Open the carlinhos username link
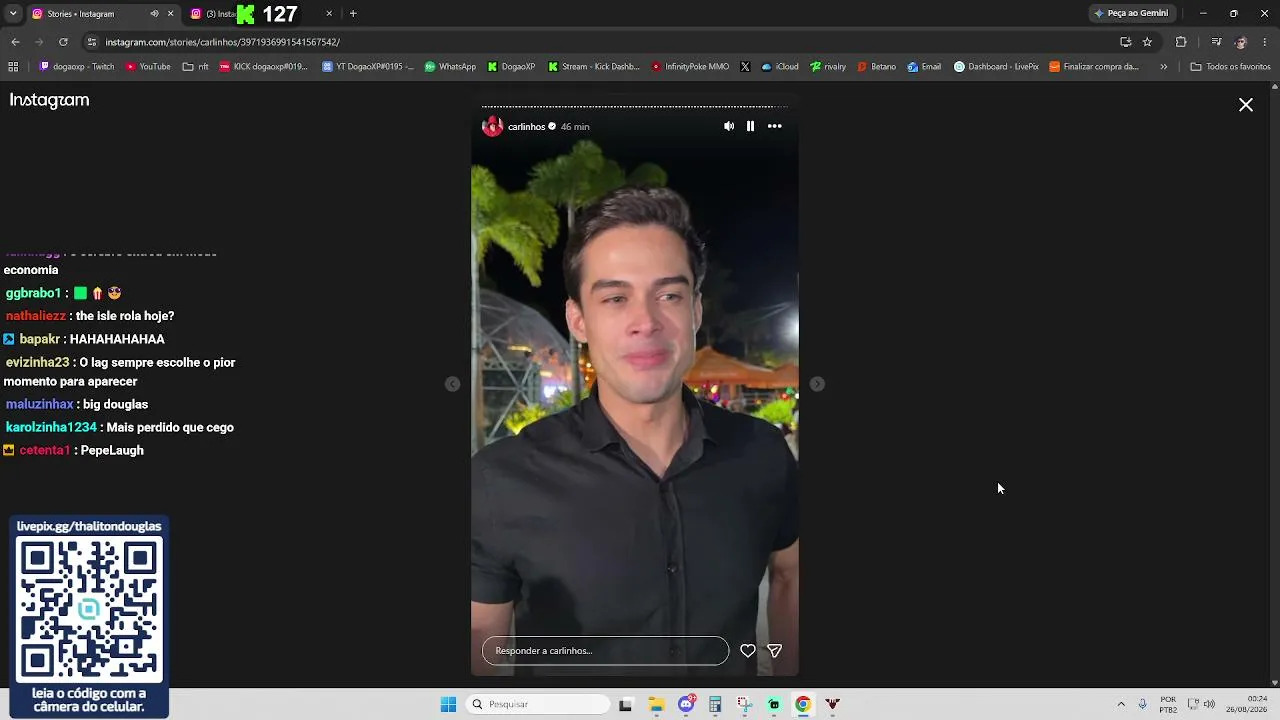 click(526, 127)
